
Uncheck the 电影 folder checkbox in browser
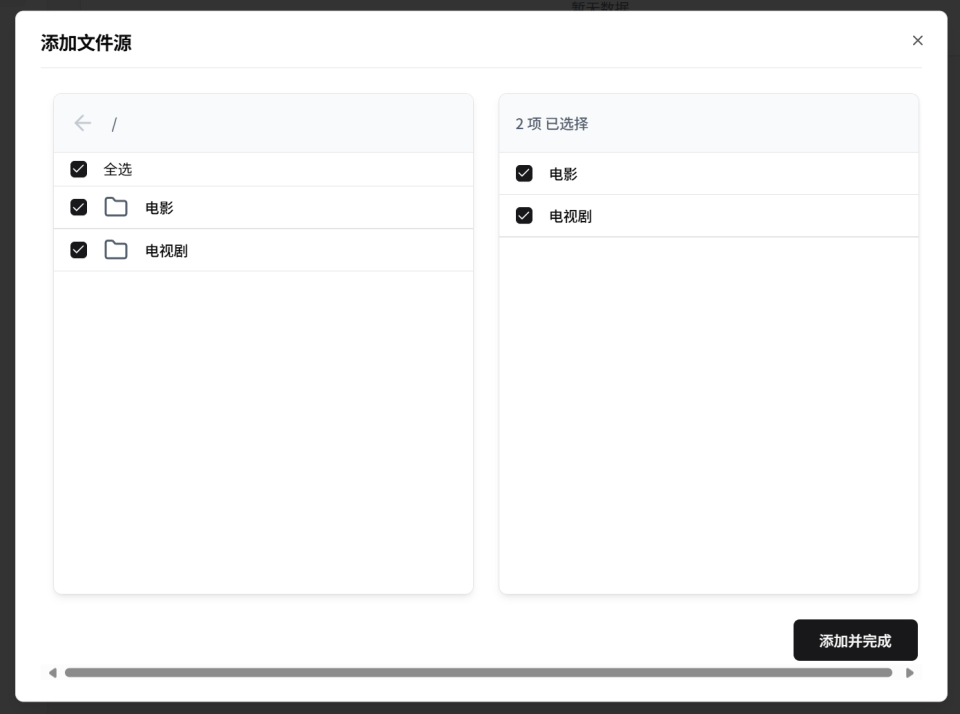78,208
